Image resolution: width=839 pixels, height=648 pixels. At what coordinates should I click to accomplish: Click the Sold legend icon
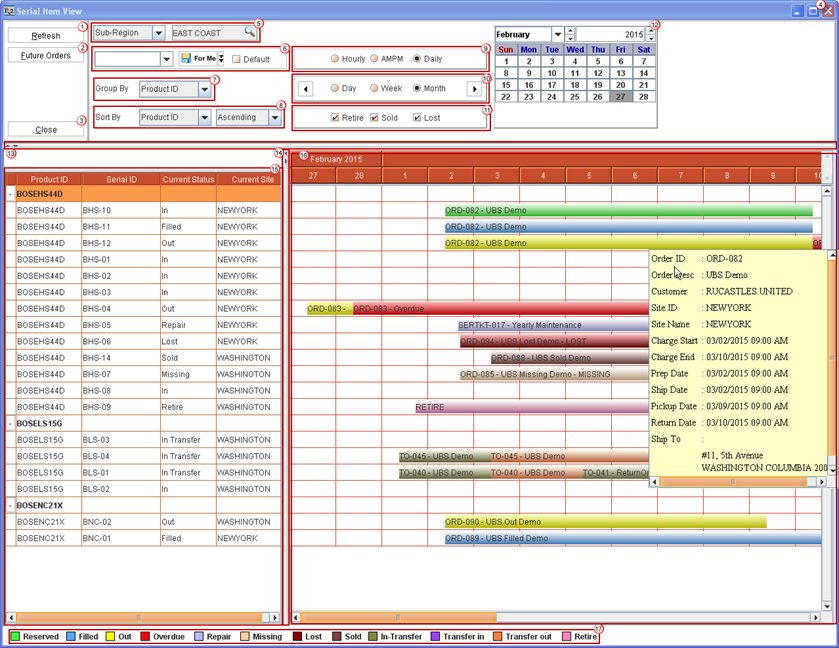click(337, 636)
